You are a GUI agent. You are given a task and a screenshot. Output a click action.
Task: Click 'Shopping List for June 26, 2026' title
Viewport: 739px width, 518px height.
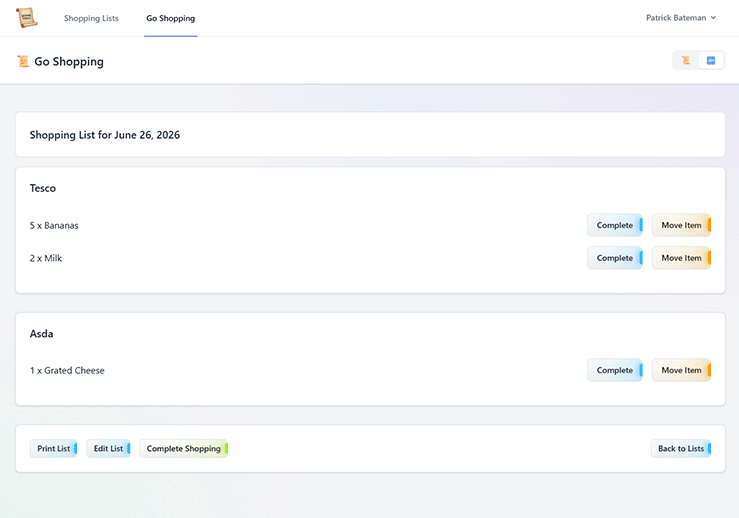105,135
